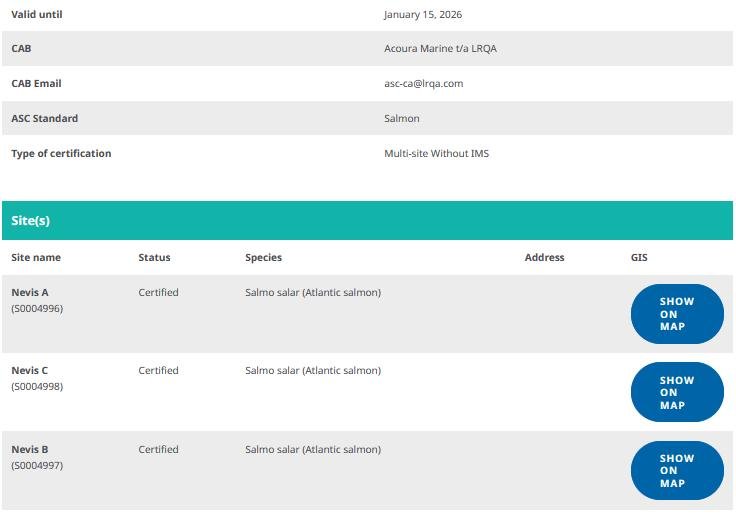Click the asc-ca@lrqa.com email address

[x=423, y=84]
